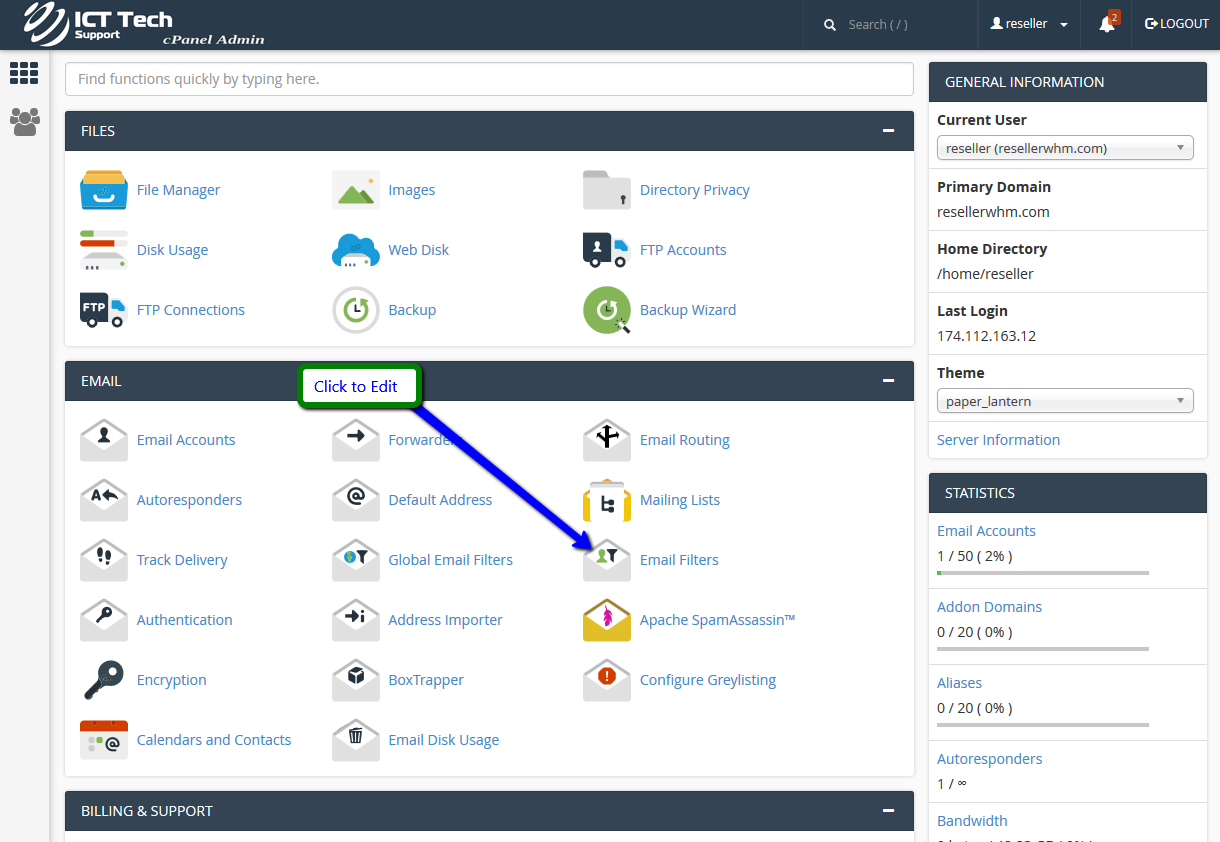Click the home grid sidebar icon
The width and height of the screenshot is (1220, 842).
point(24,73)
